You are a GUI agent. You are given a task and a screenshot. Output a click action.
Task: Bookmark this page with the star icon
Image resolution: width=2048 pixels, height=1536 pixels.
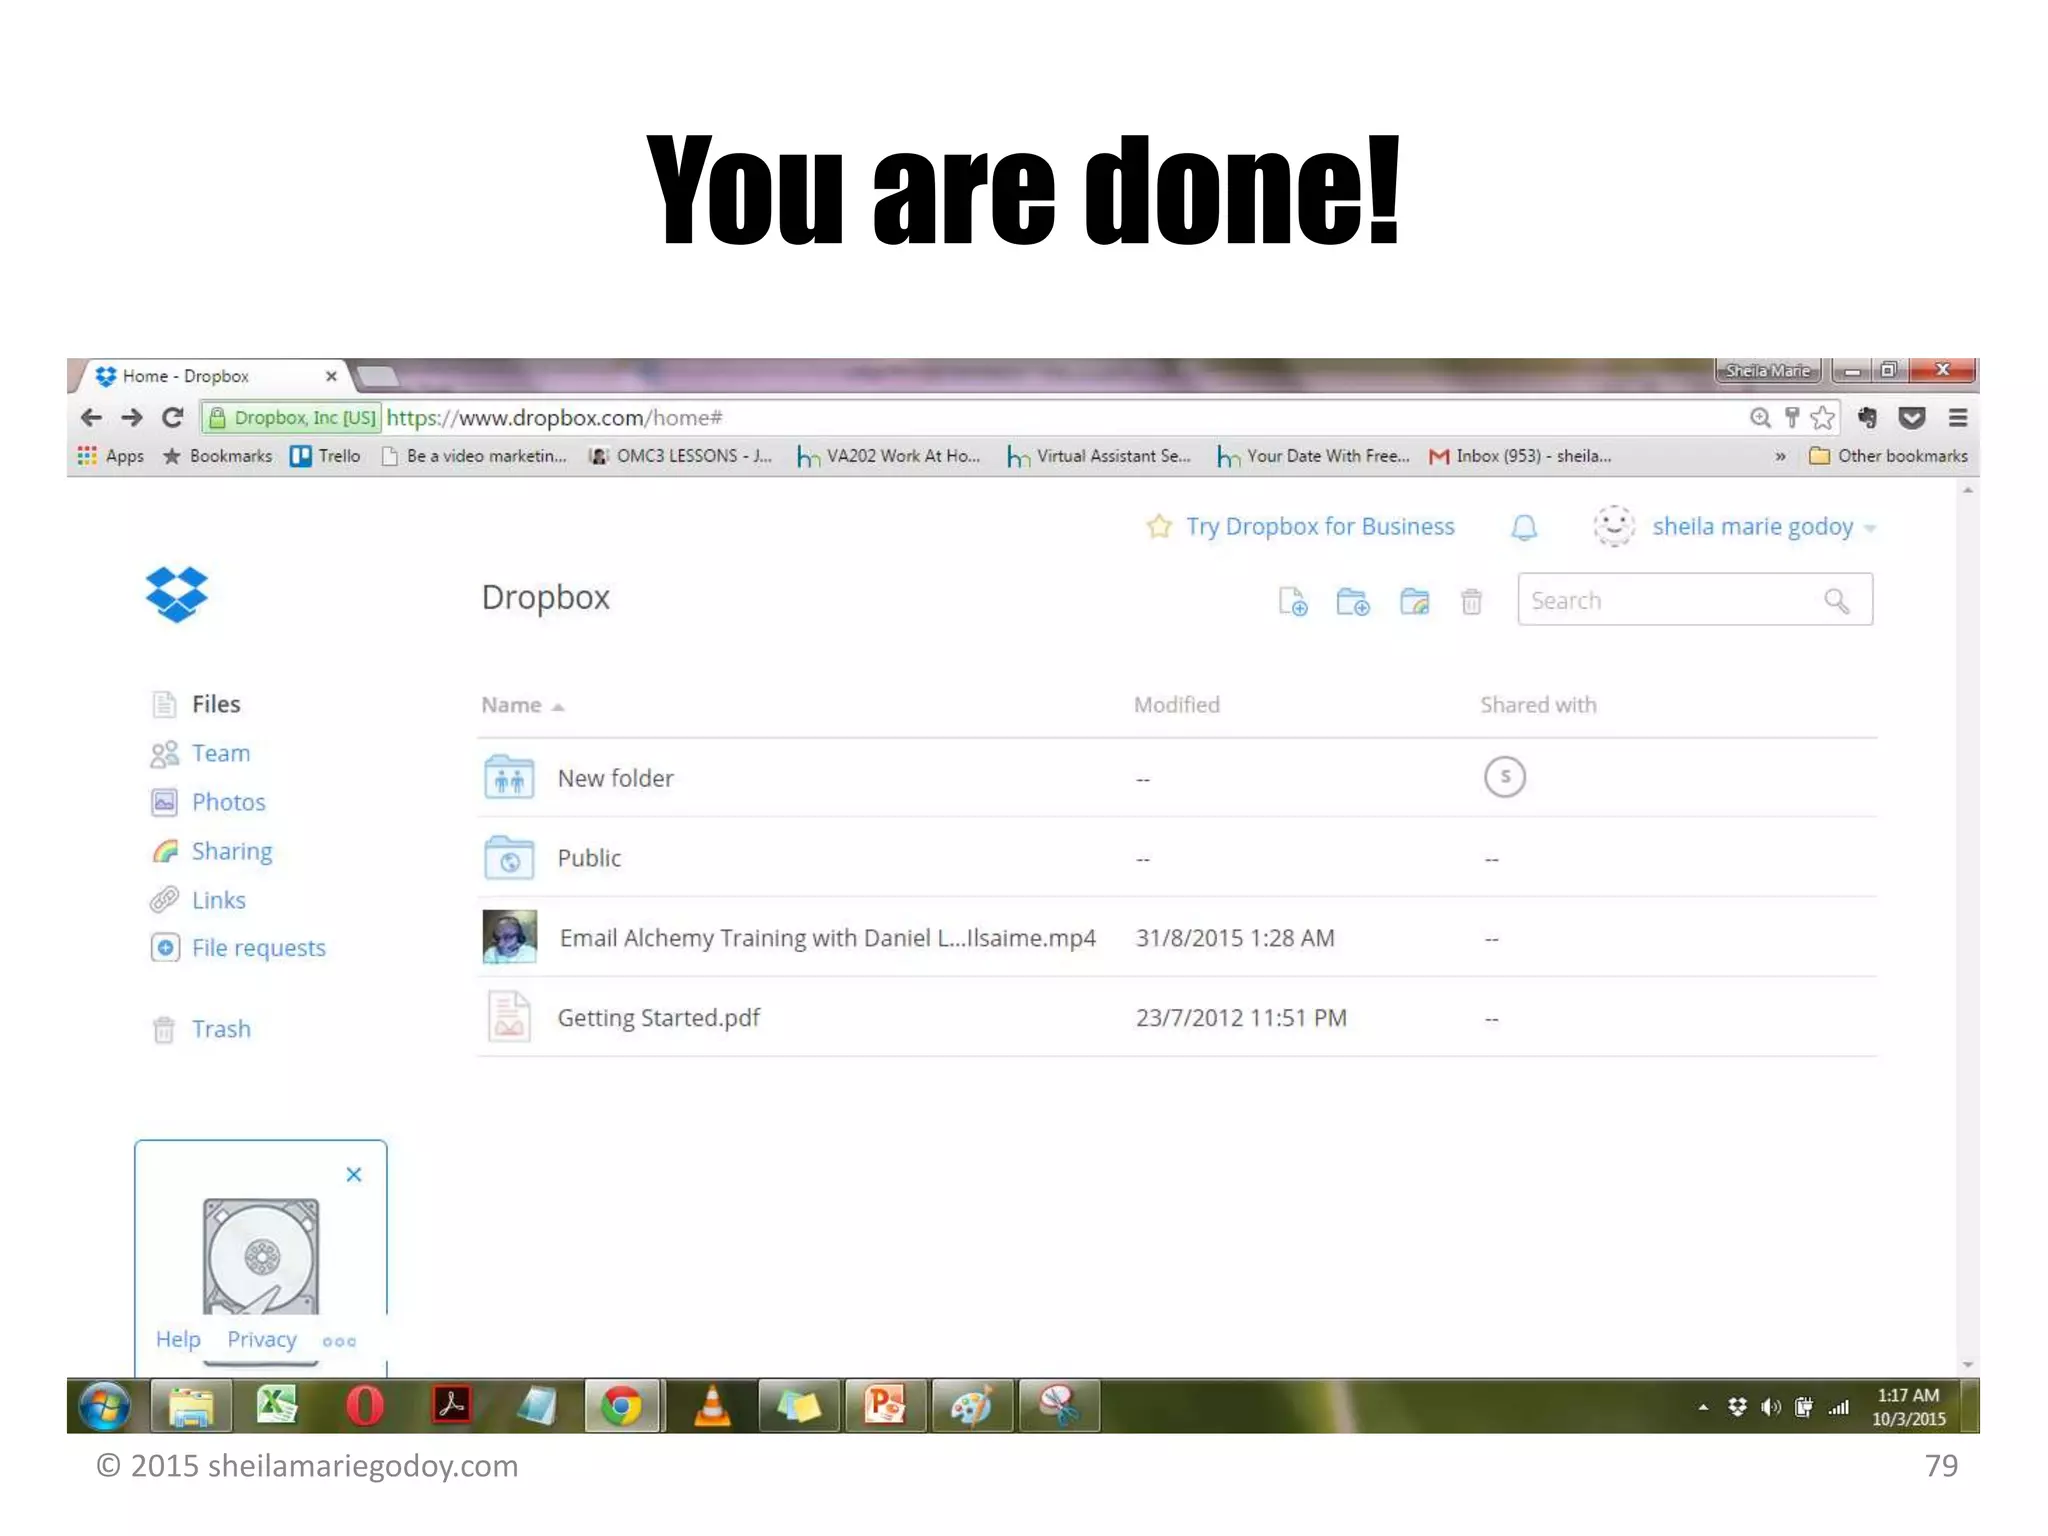pos(1823,417)
